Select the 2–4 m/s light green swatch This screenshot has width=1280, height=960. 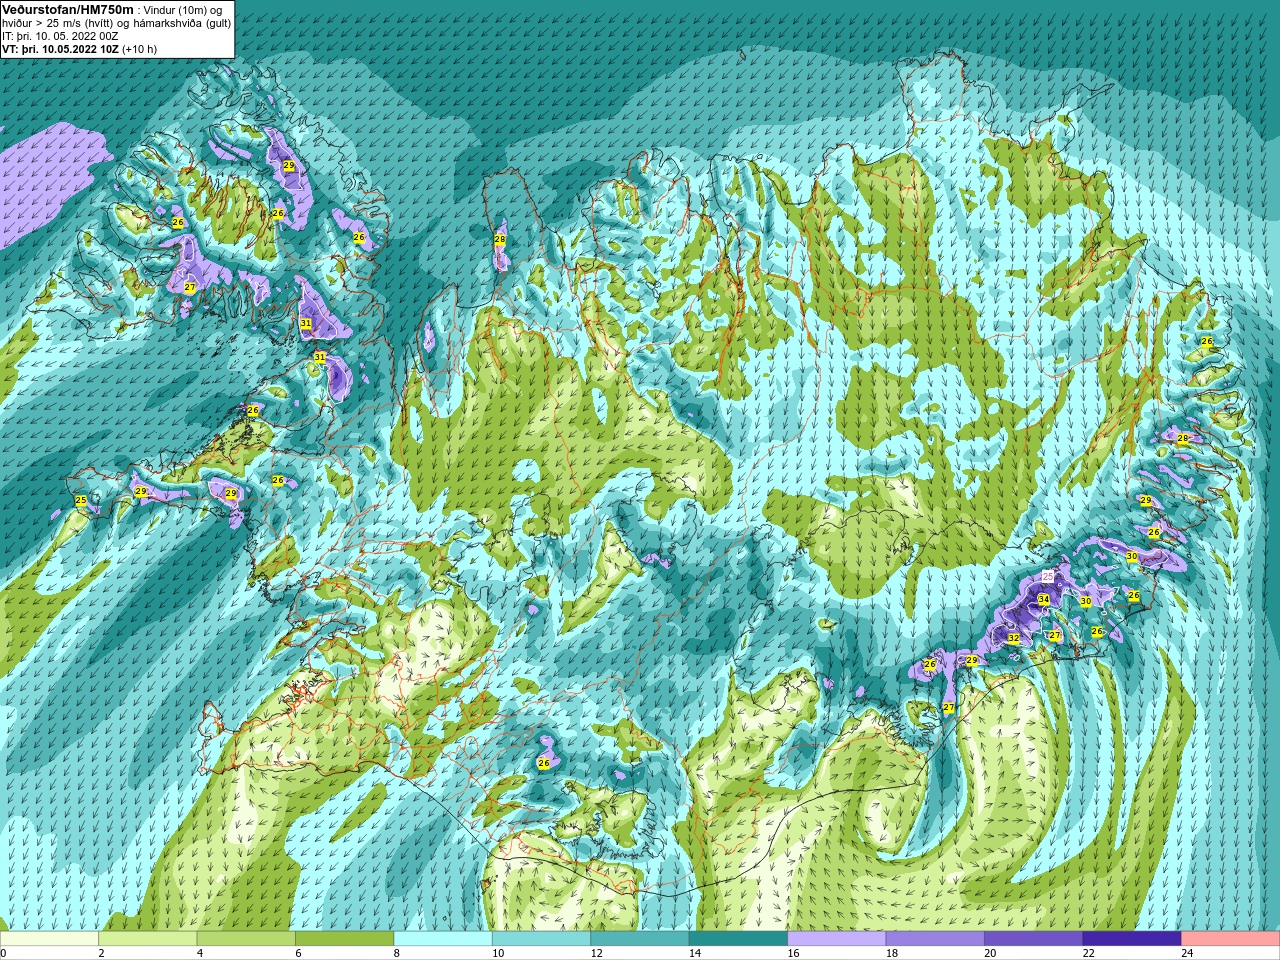[x=148, y=939]
